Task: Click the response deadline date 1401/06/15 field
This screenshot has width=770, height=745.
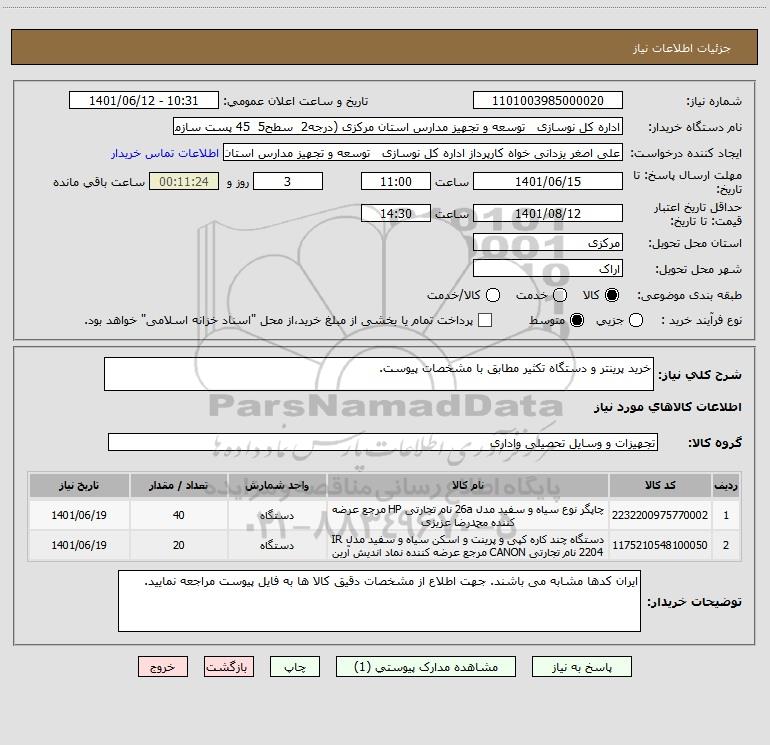Action: pos(548,181)
